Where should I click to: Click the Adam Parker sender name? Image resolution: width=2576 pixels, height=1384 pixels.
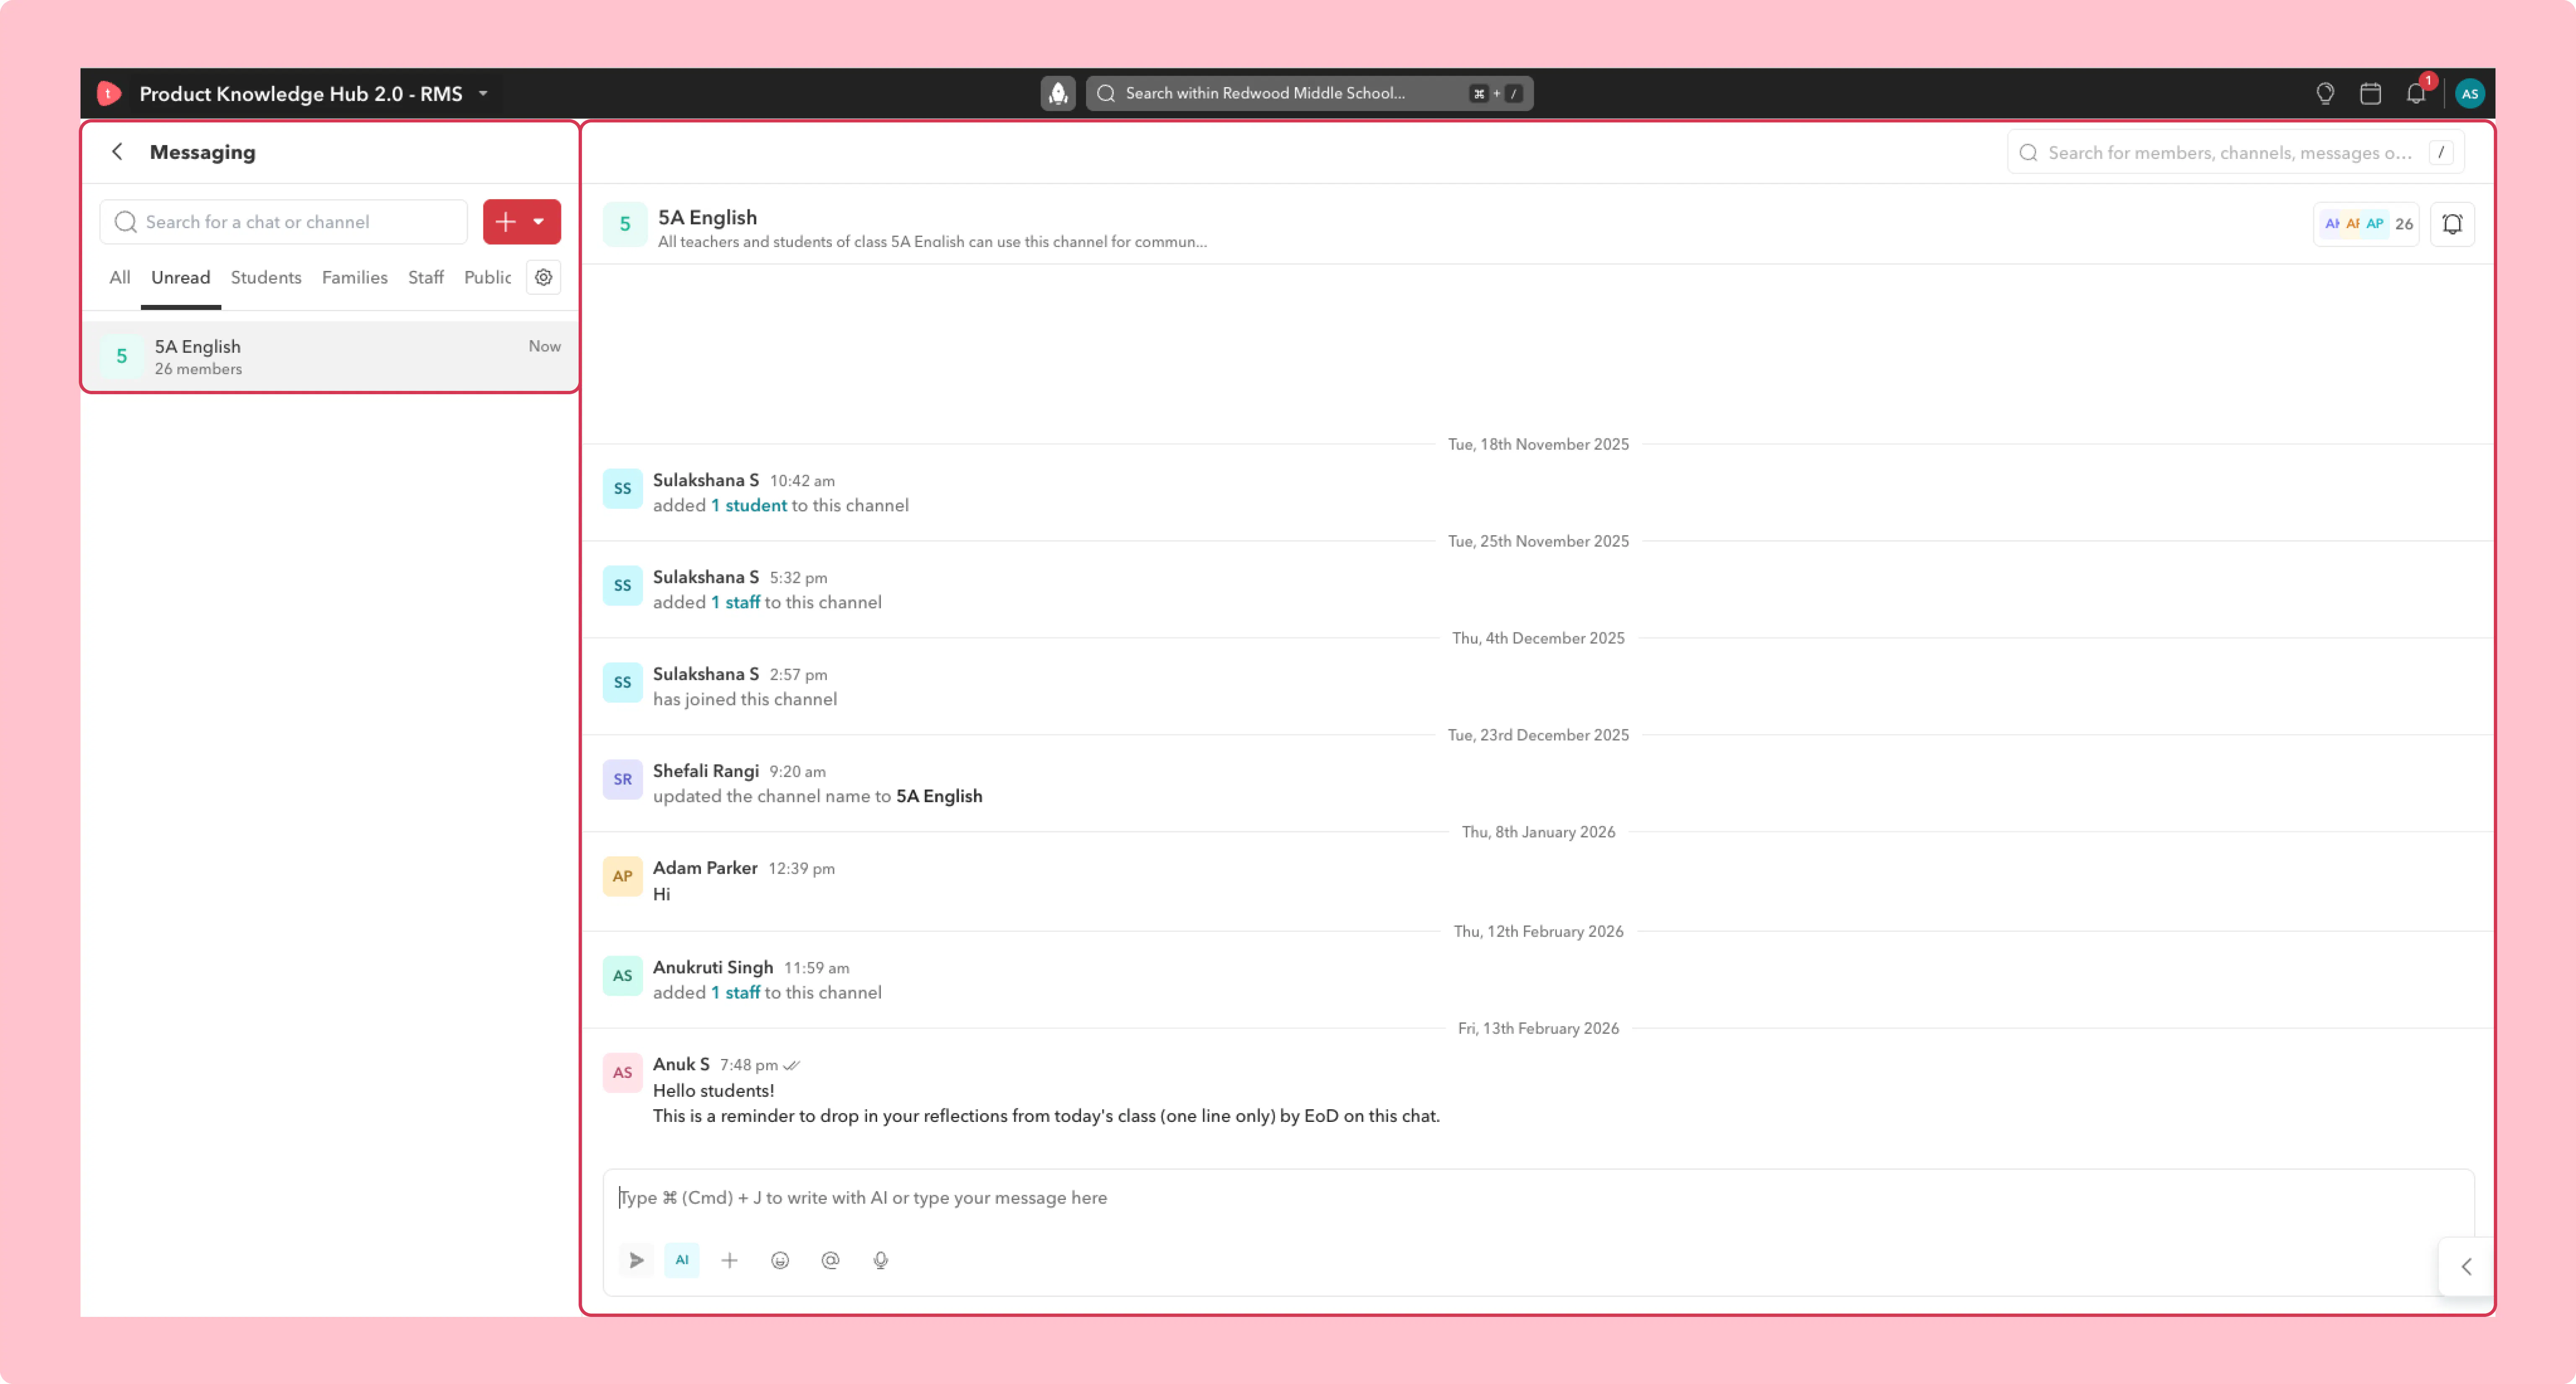point(705,868)
